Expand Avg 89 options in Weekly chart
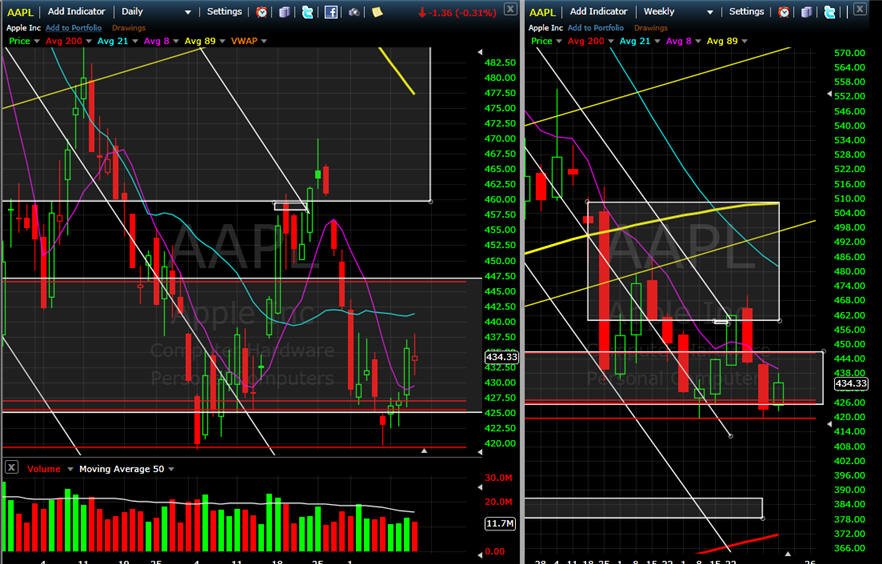The image size is (882, 564). (744, 41)
